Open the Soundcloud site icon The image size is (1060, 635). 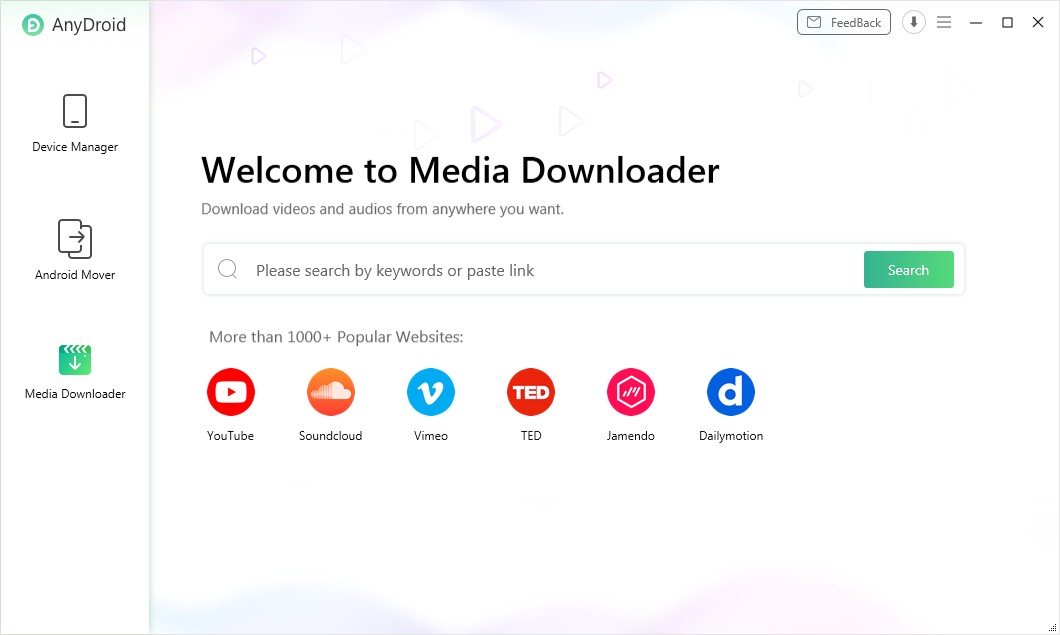(330, 392)
